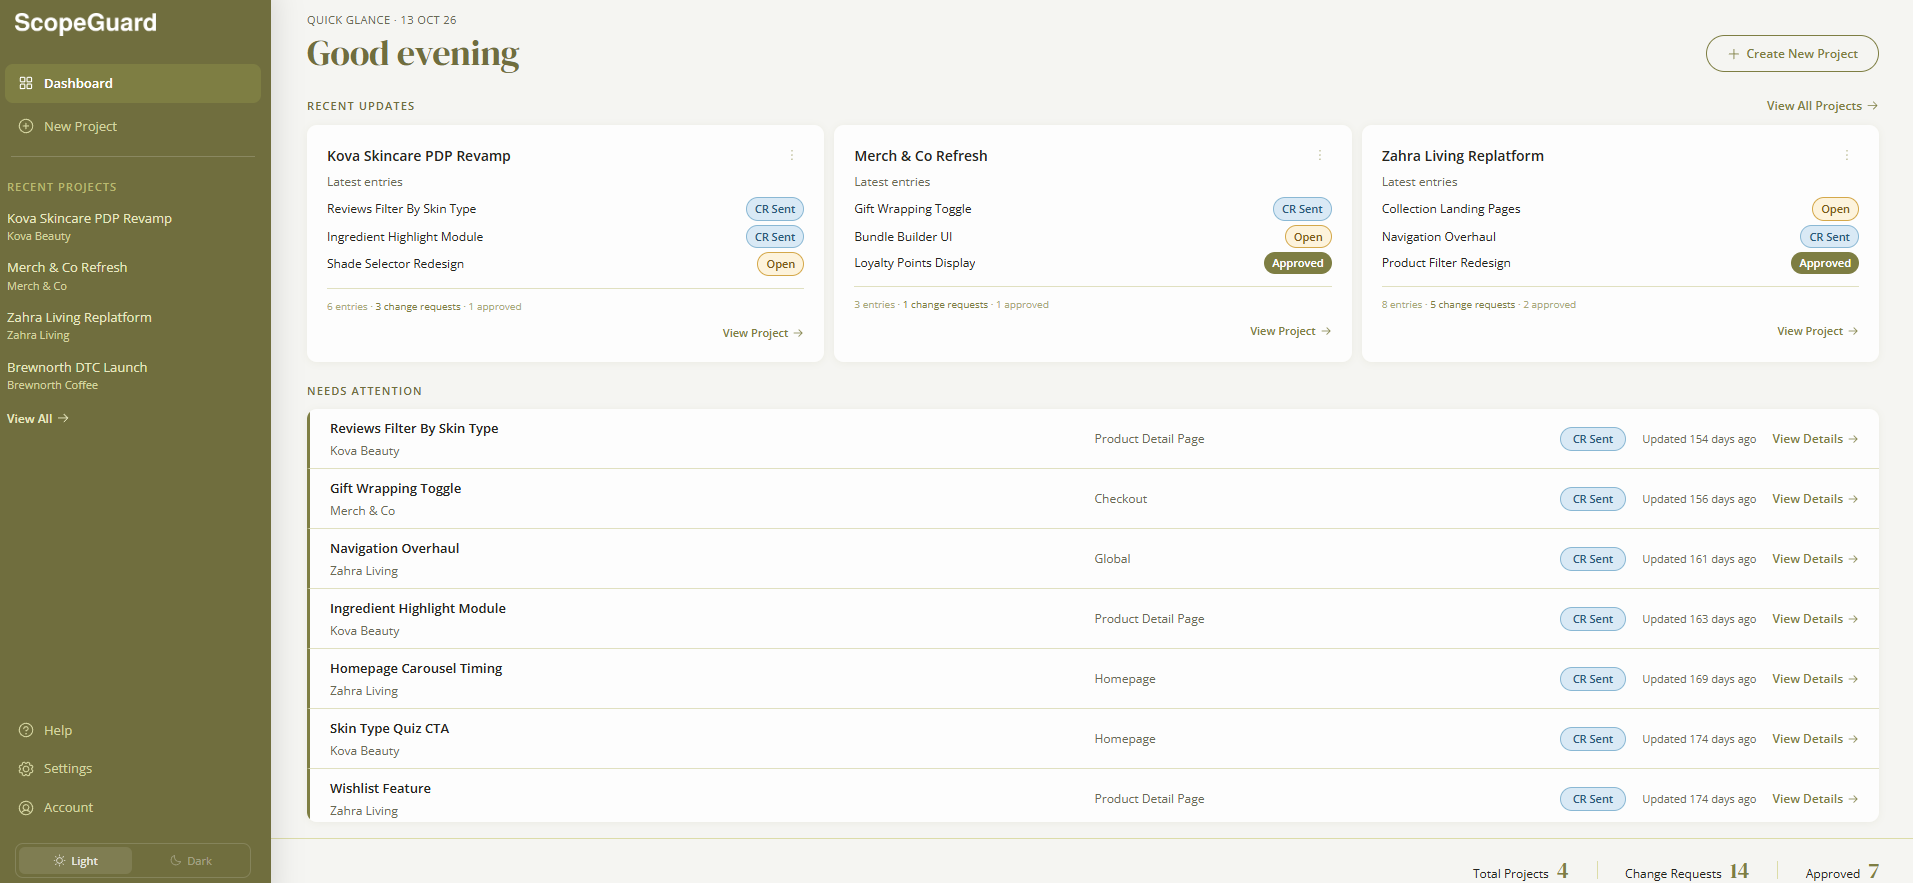
Task: Click the Help question-mark icon
Action: click(26, 730)
